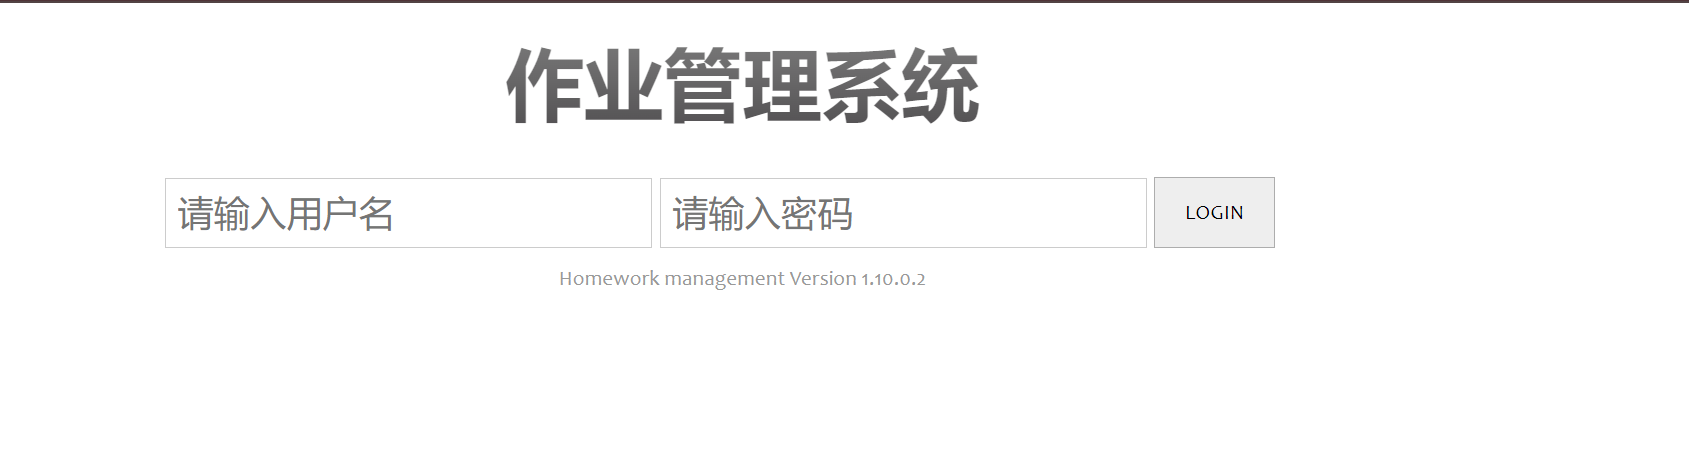Select the password input box

click(903, 213)
